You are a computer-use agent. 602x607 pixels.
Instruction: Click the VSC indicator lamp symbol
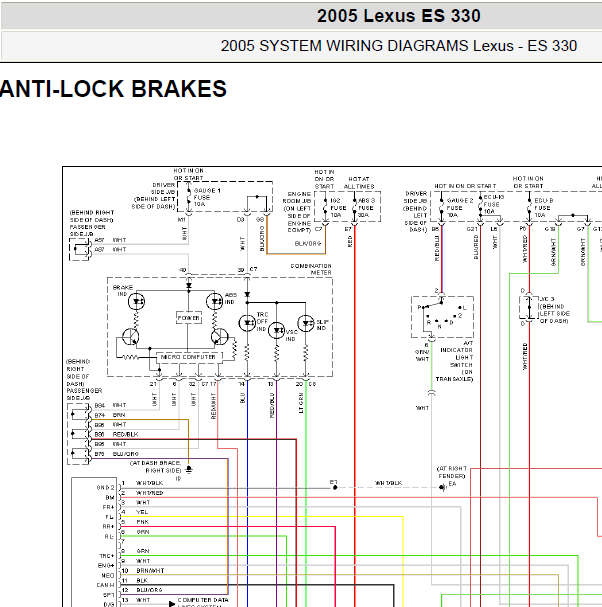tap(276, 330)
